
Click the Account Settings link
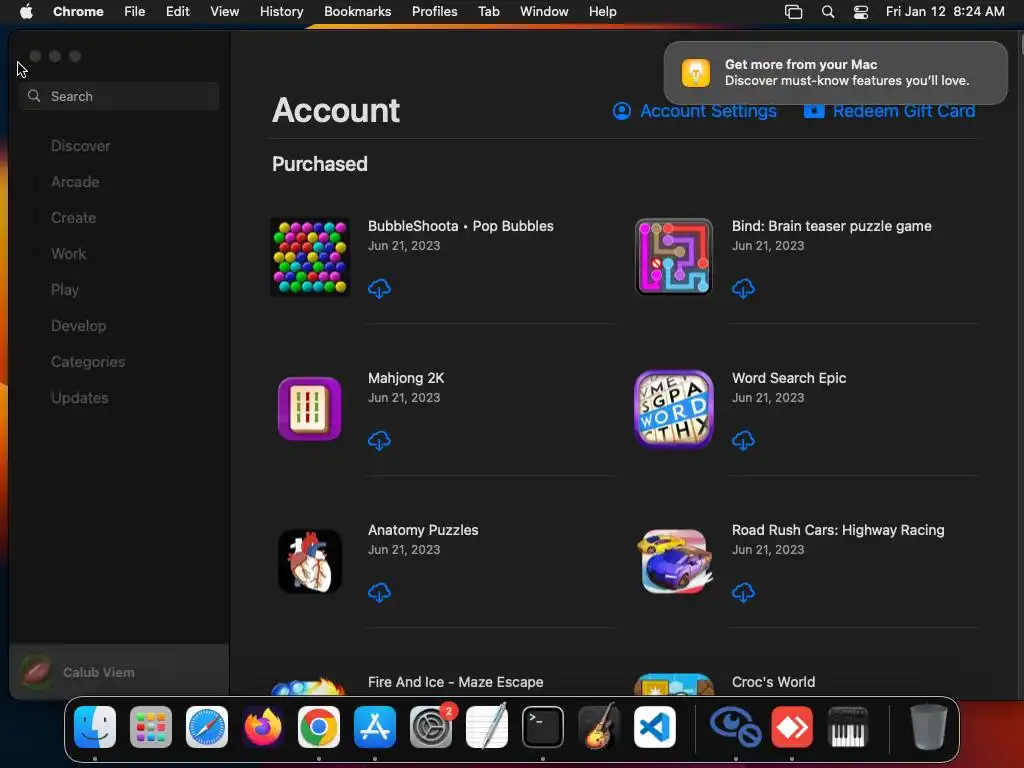click(x=695, y=111)
